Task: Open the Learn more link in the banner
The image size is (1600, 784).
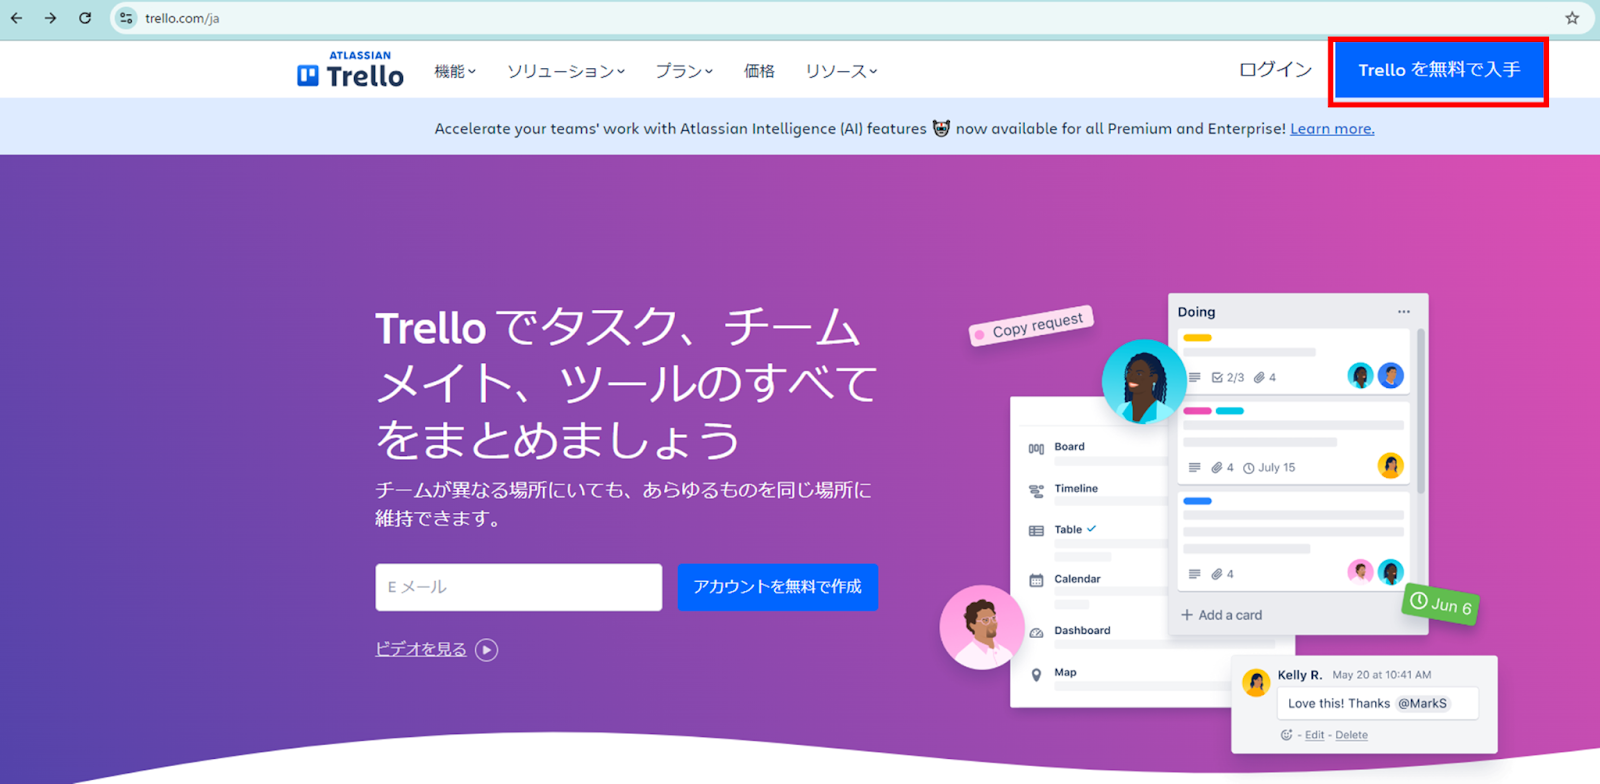Action: [1332, 128]
